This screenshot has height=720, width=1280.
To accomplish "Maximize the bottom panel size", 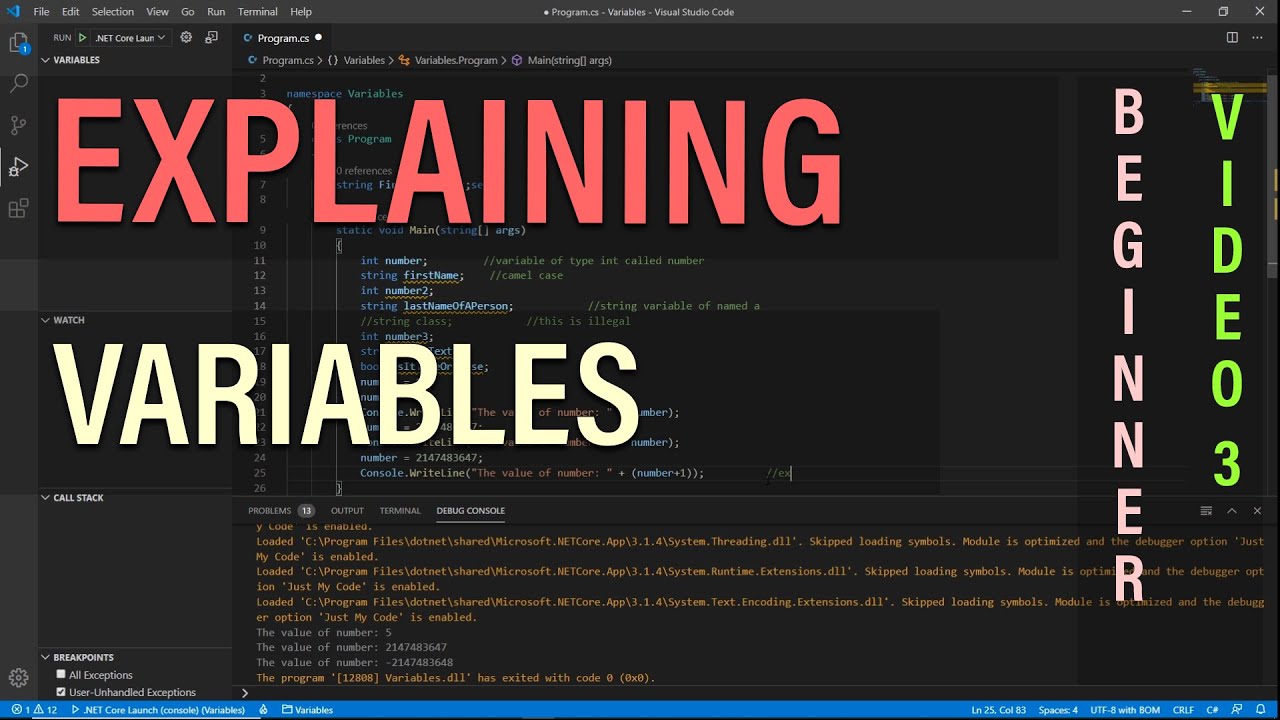I will pos(1232,511).
